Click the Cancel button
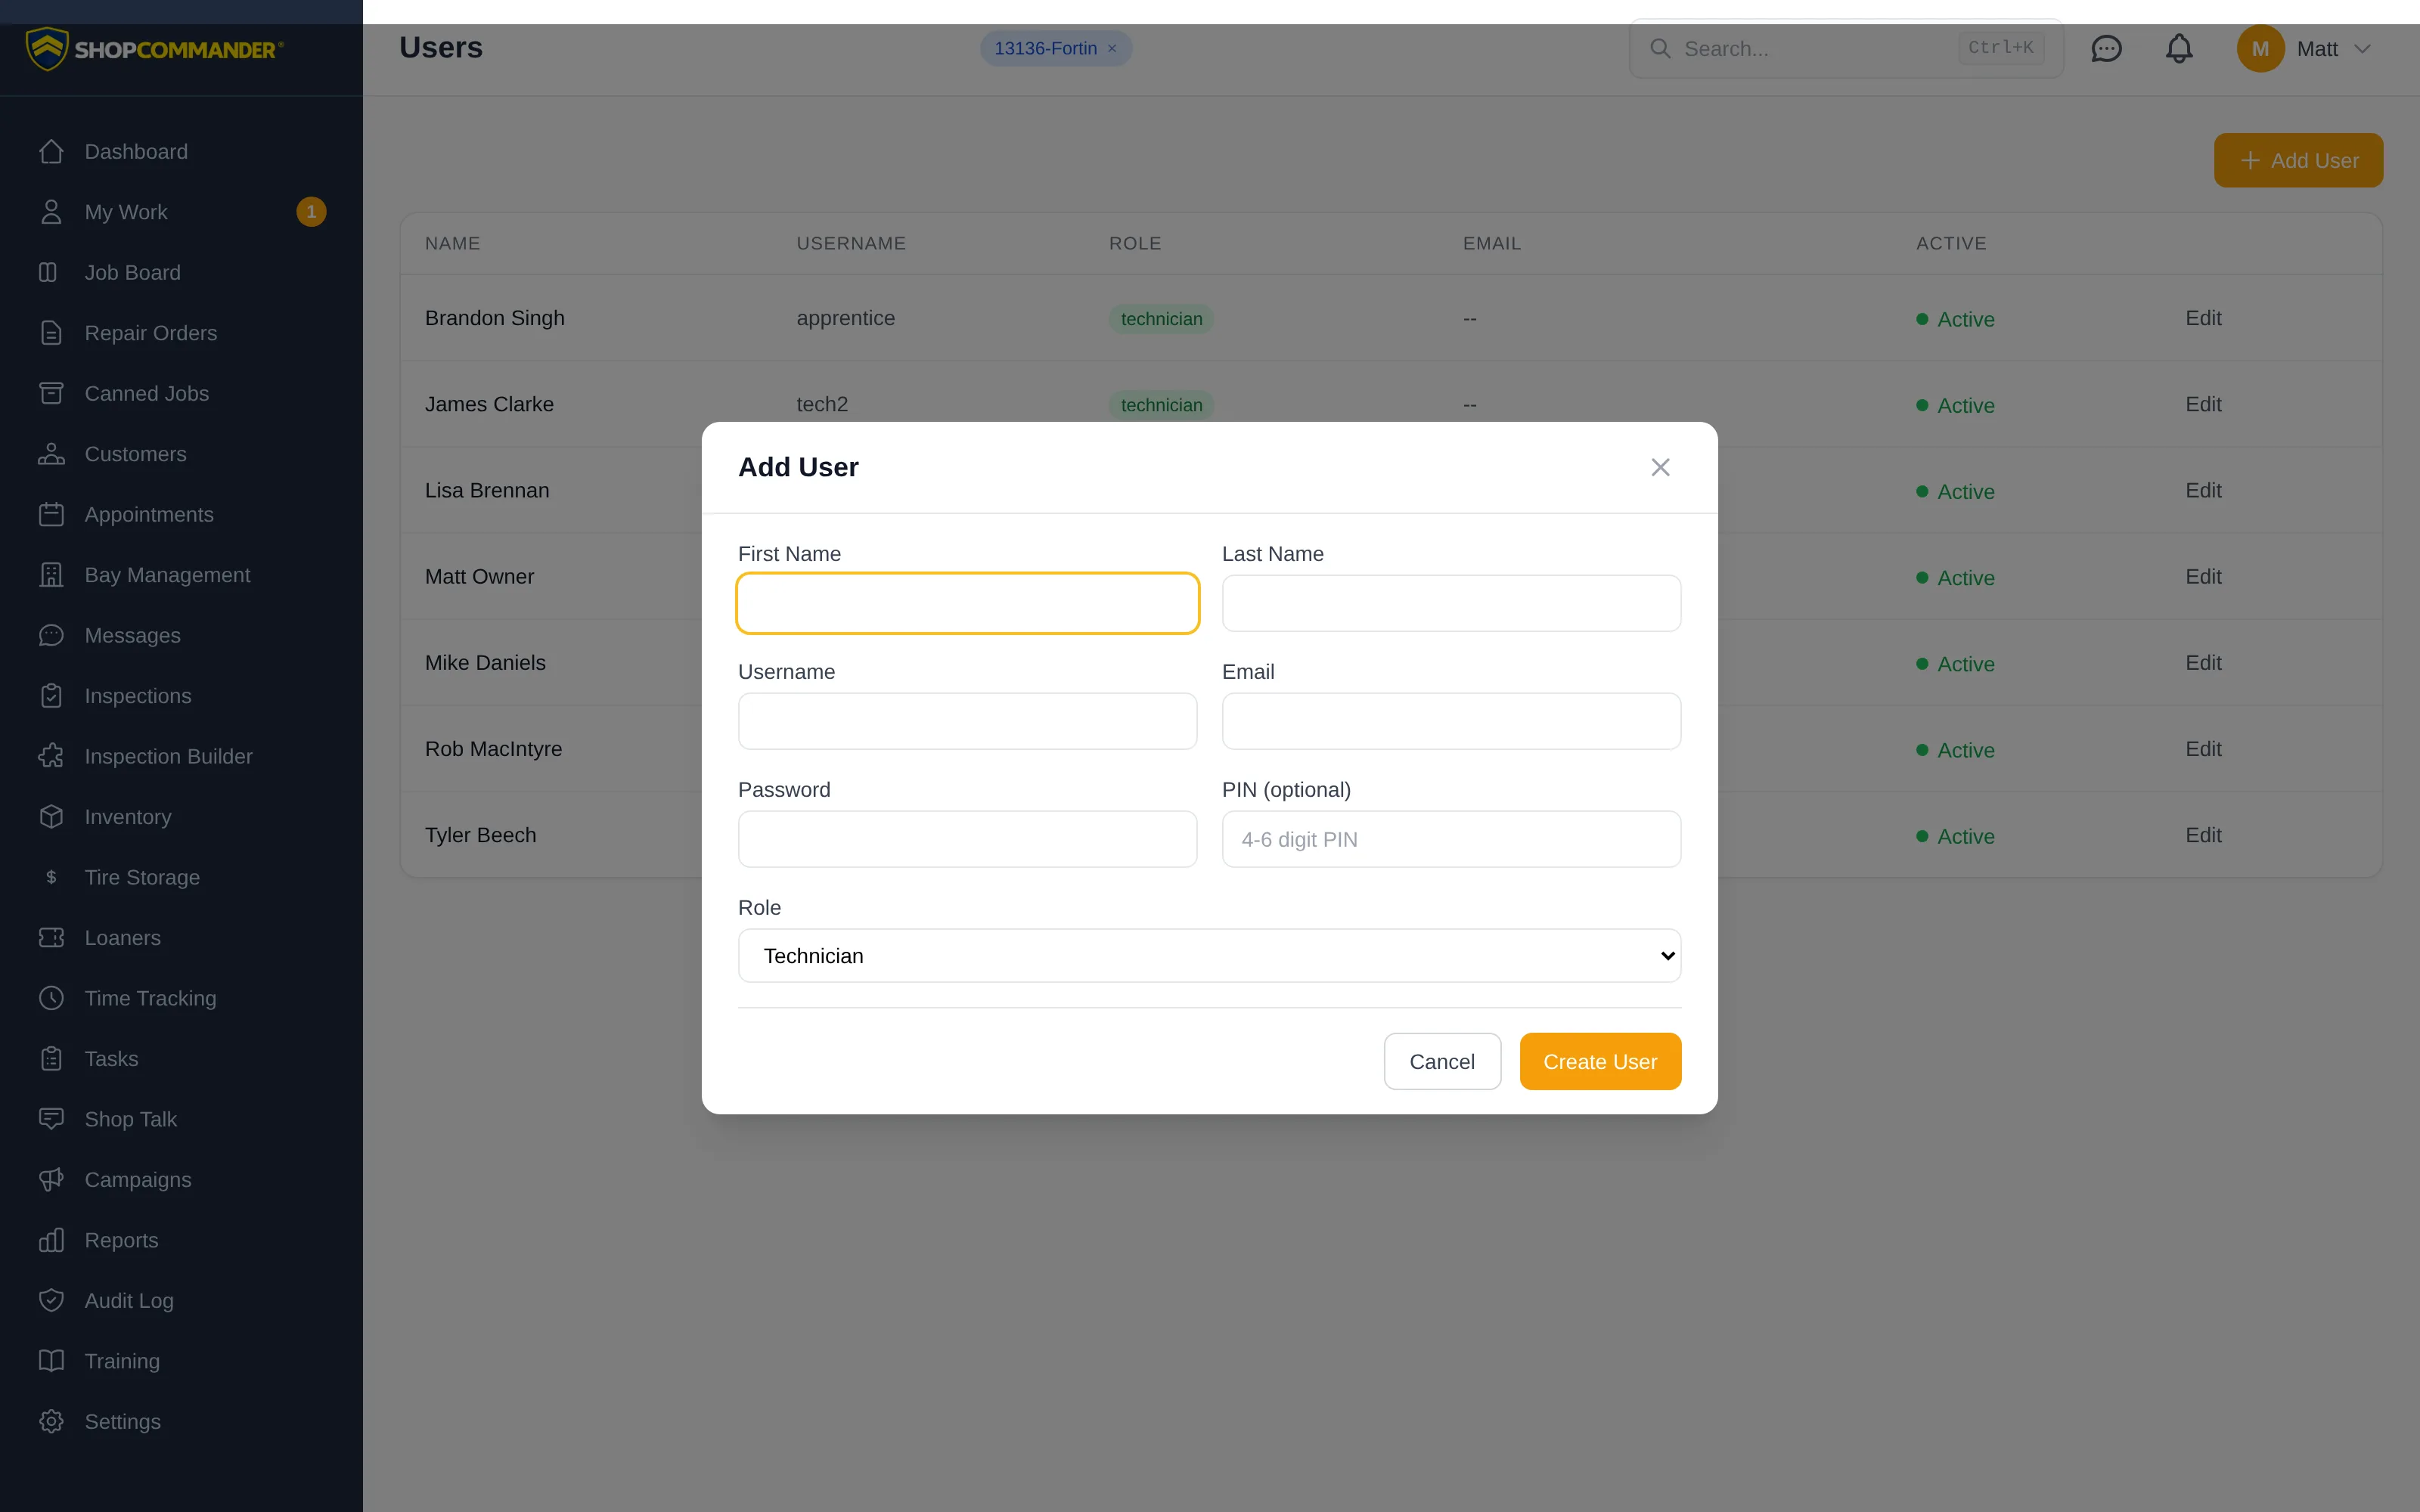Image resolution: width=2420 pixels, height=1512 pixels. click(1442, 1061)
